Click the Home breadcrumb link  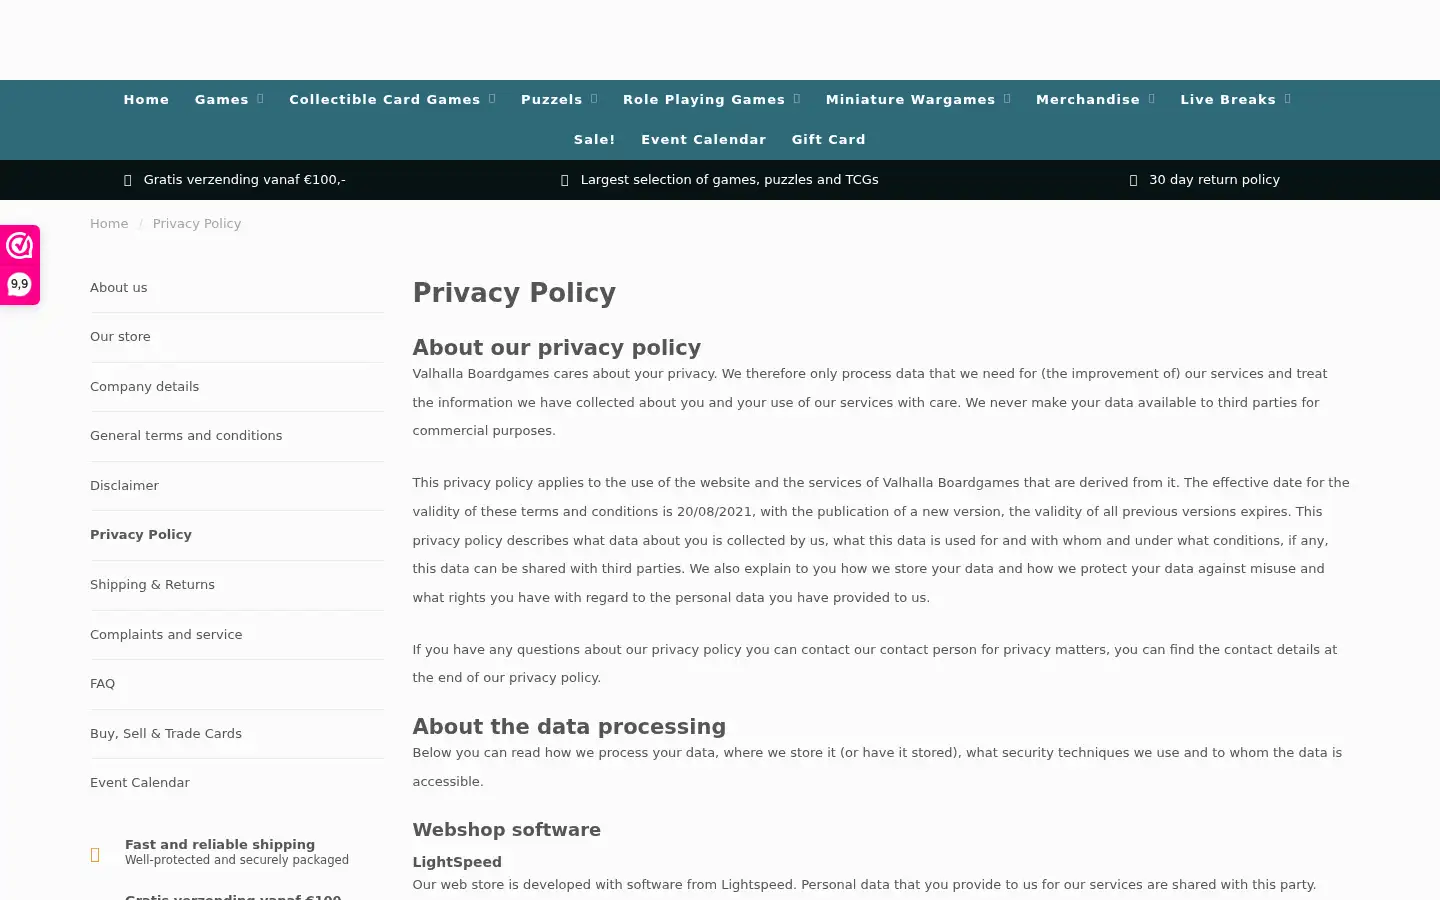coord(109,223)
